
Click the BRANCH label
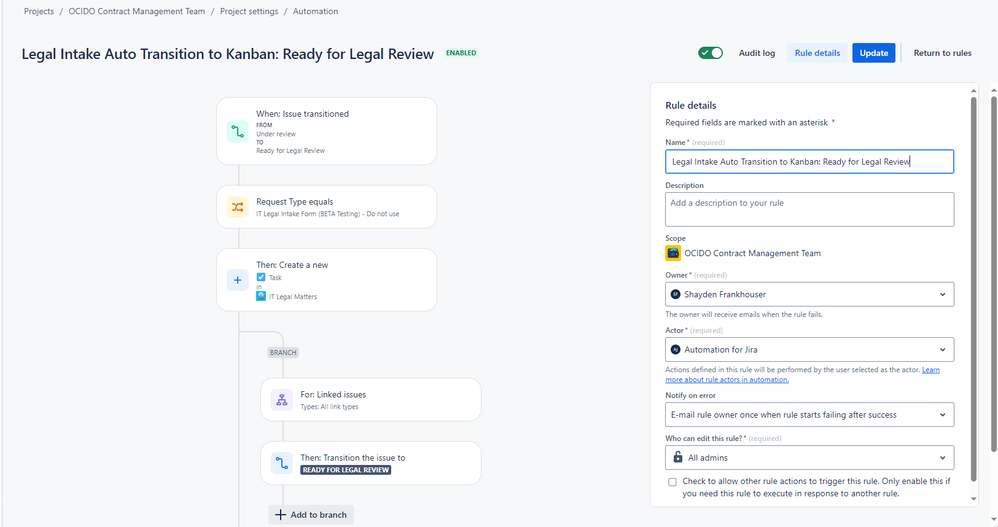[283, 352]
